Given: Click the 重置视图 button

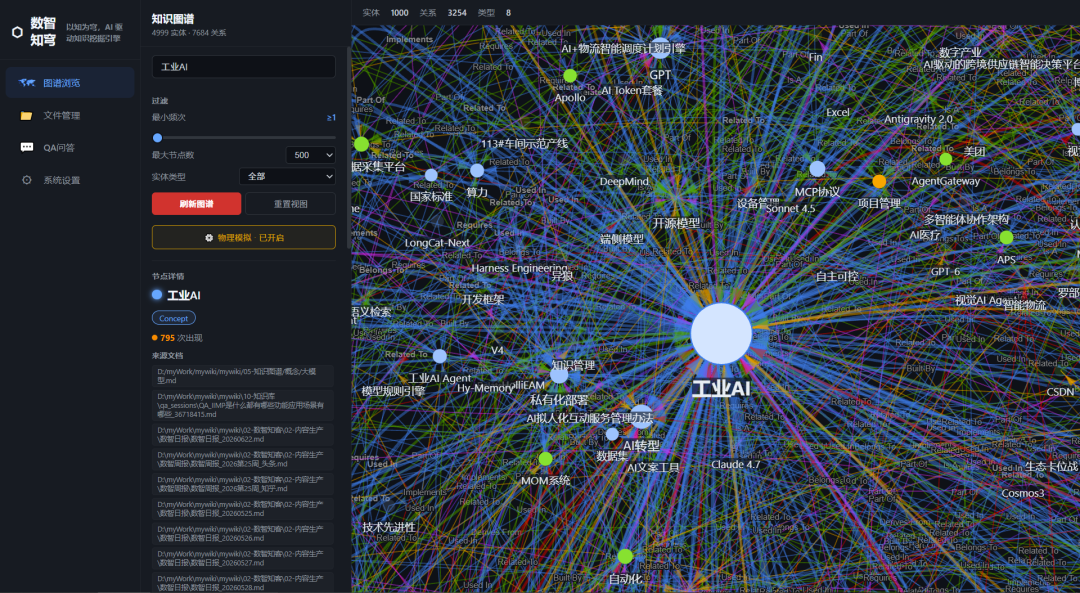Looking at the screenshot, I should pos(291,204).
